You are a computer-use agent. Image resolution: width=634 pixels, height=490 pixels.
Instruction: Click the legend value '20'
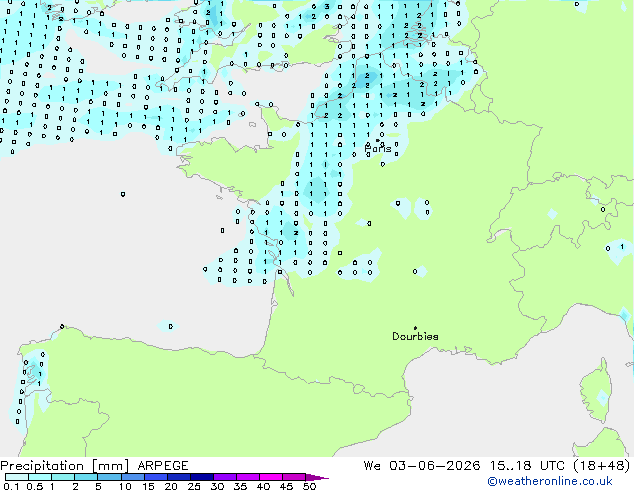coord(171,486)
